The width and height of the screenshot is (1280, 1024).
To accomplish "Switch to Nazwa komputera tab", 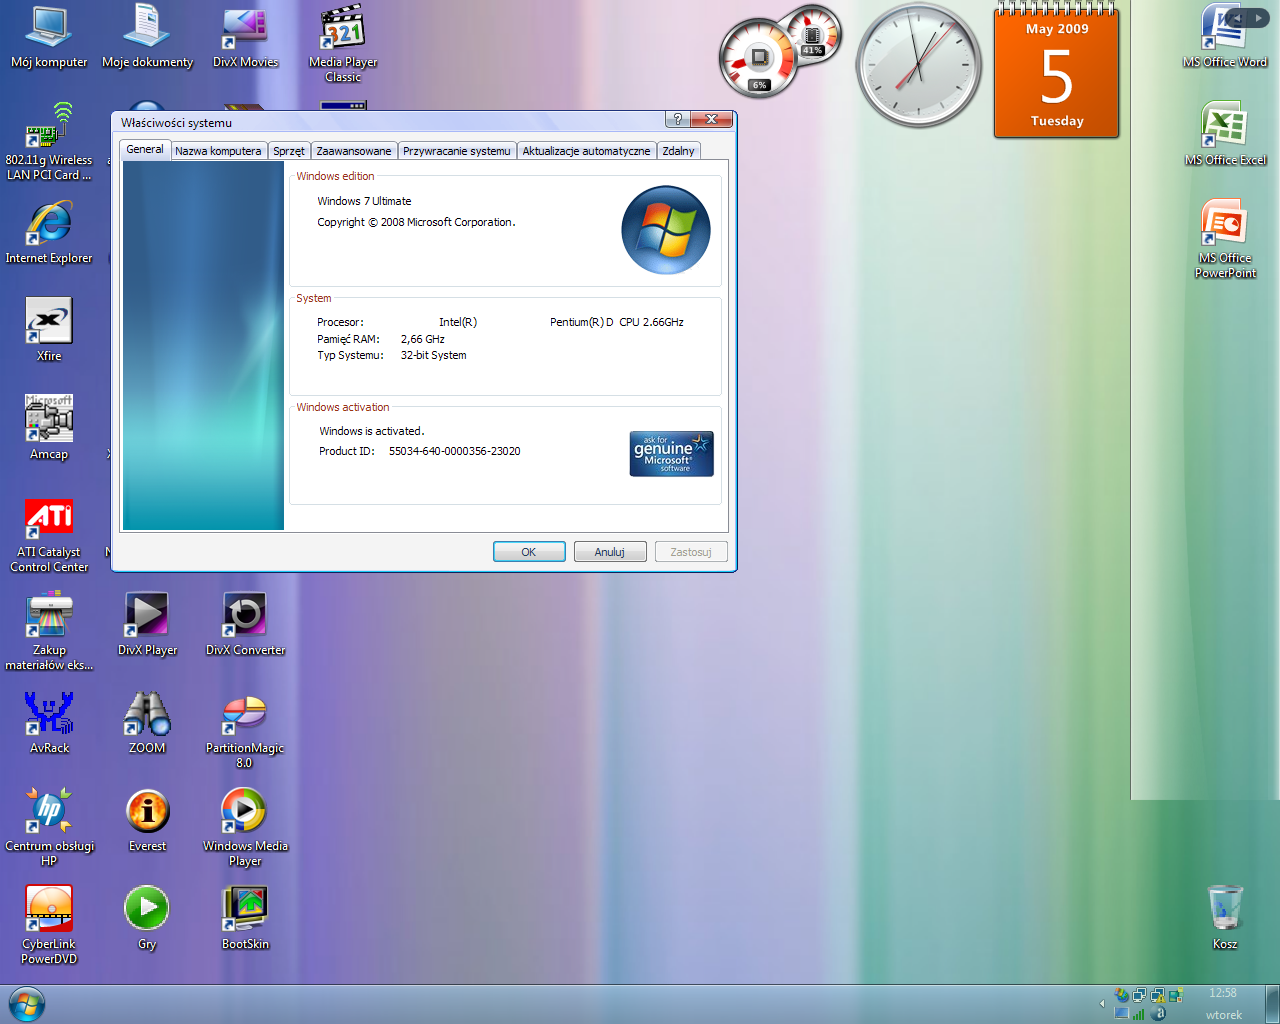I will point(218,151).
